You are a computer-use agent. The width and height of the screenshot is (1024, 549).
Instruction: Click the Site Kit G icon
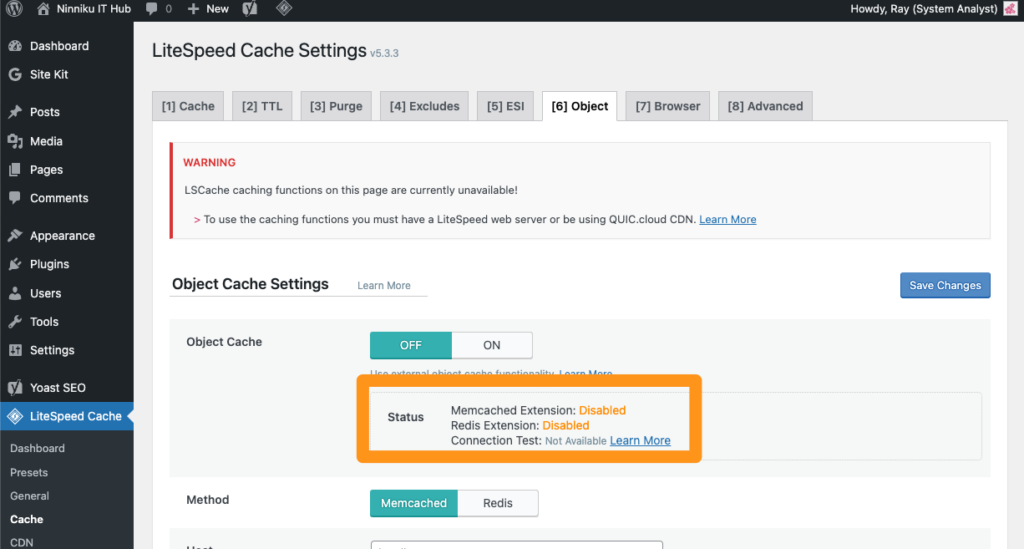pos(15,74)
